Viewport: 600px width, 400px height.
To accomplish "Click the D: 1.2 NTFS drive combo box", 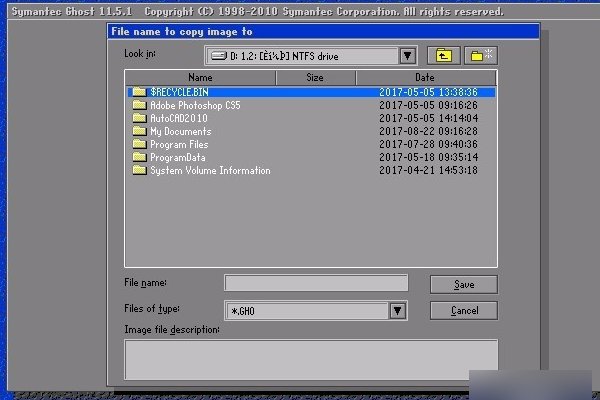I will 311,56.
